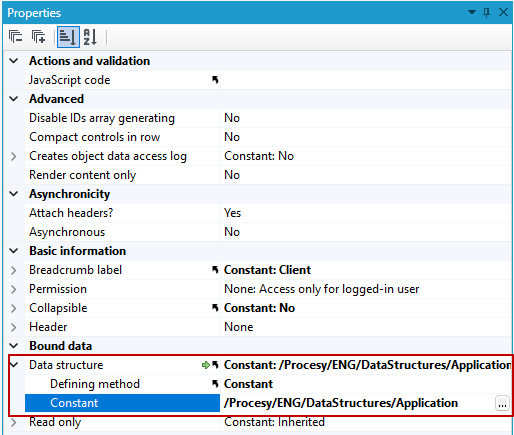
Task: Toggle the categorized view toolbar button
Action: pyautogui.click(x=68, y=37)
